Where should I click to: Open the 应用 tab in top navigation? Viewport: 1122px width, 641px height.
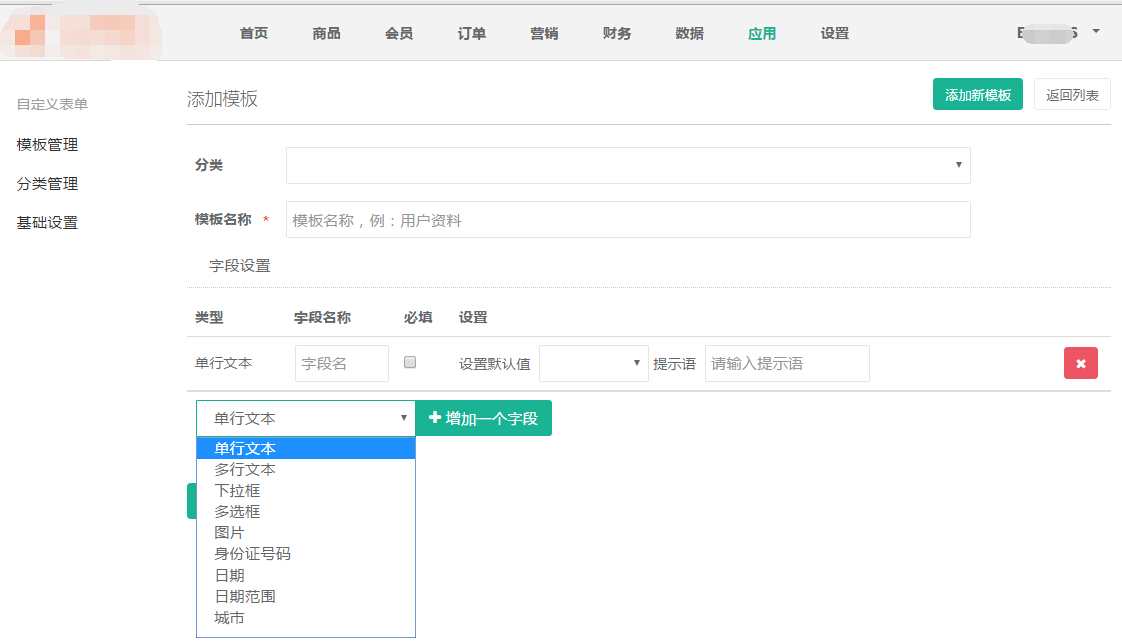pos(762,33)
